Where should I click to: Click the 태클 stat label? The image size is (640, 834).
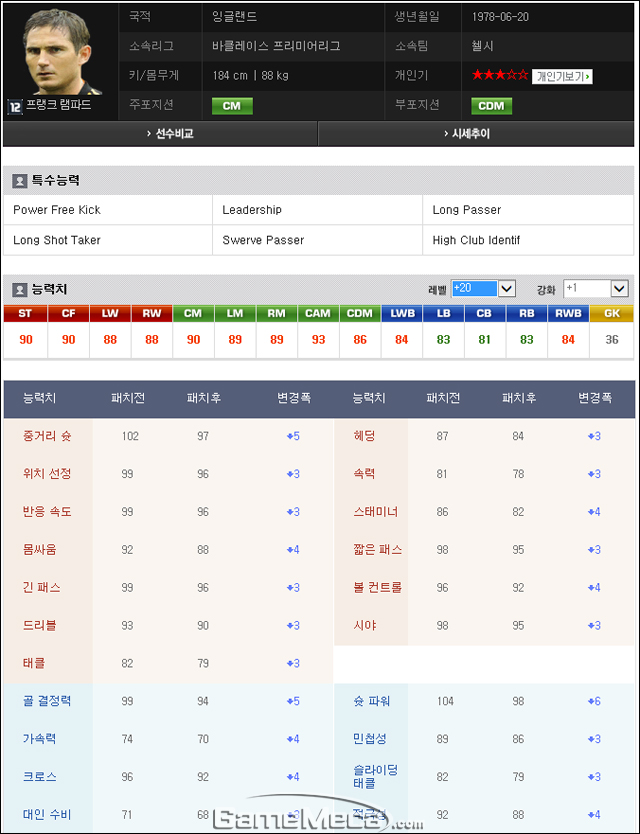34,663
